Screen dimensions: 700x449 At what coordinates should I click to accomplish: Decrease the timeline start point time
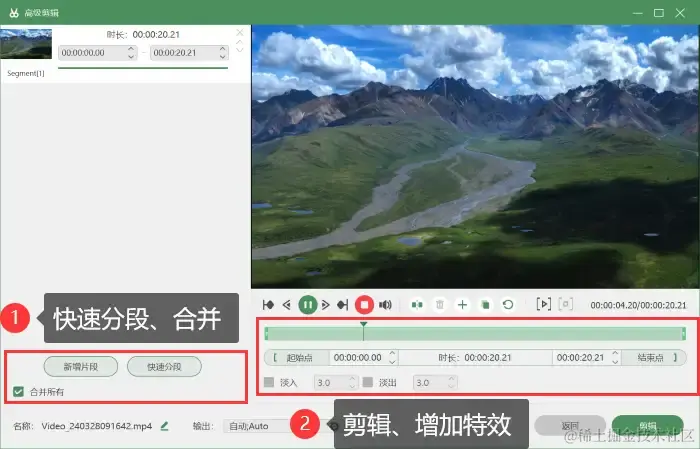[x=392, y=361]
